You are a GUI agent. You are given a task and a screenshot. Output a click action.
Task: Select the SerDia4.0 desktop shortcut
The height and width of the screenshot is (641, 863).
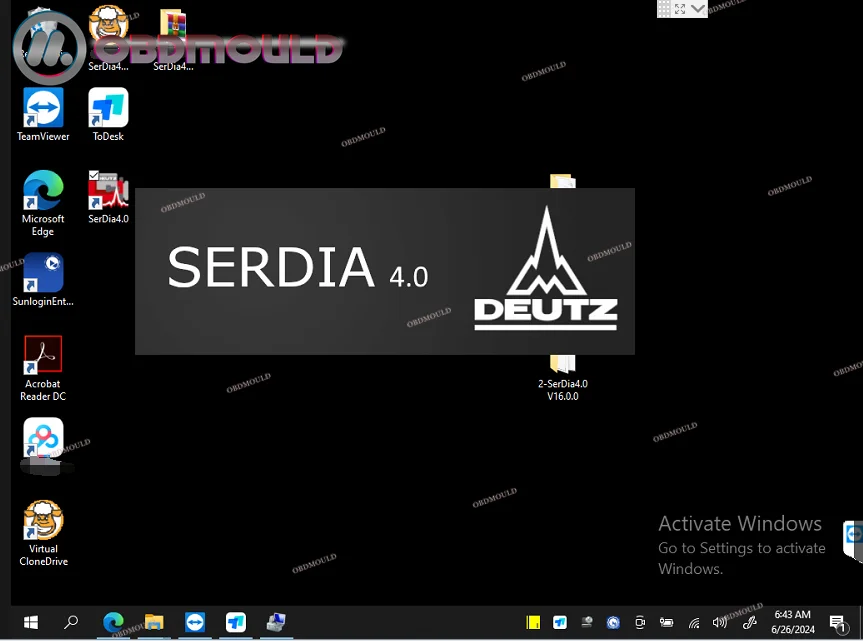click(x=108, y=197)
